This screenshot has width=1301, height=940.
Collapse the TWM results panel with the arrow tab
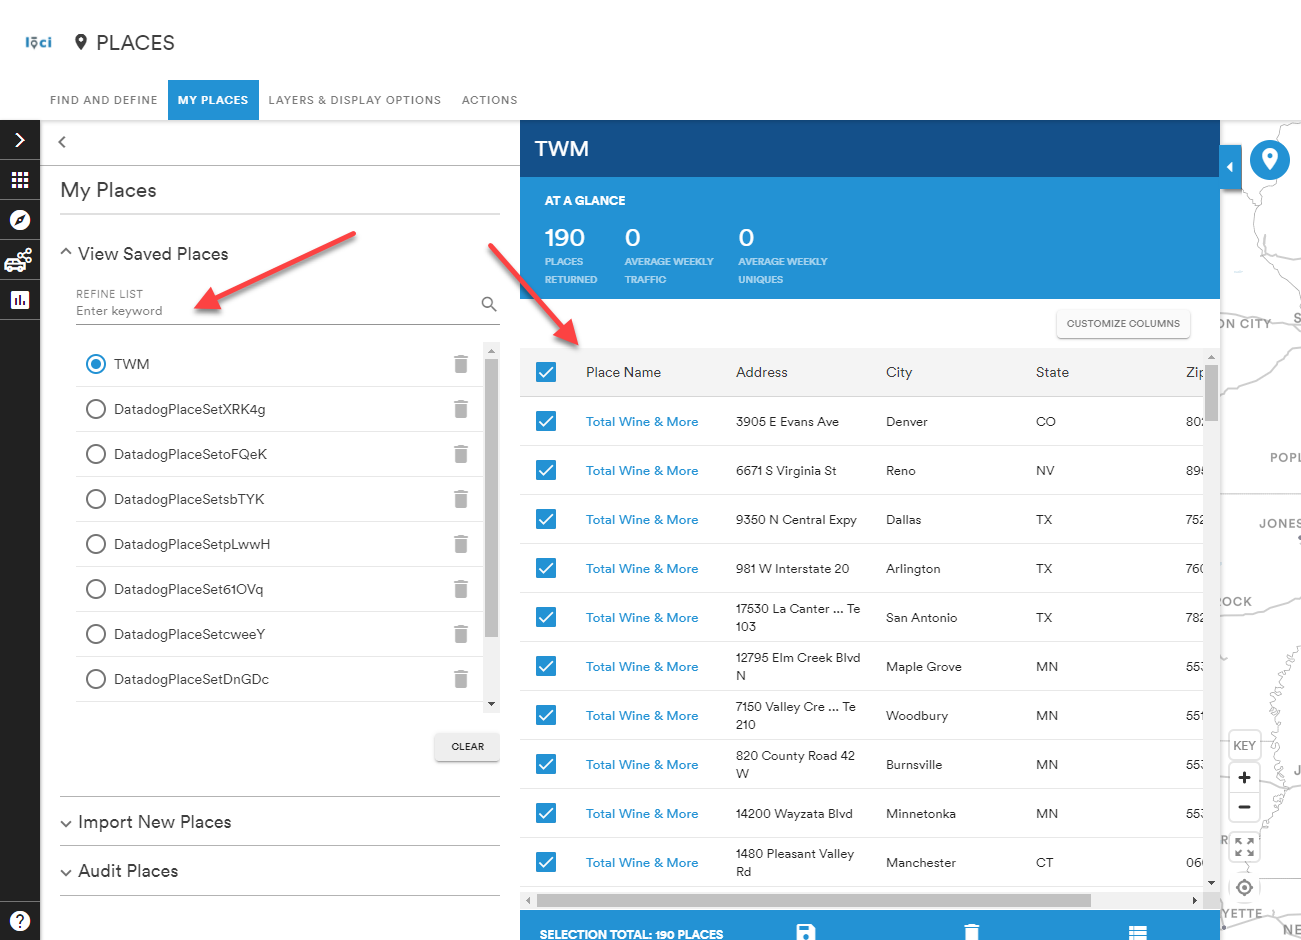point(1230,167)
